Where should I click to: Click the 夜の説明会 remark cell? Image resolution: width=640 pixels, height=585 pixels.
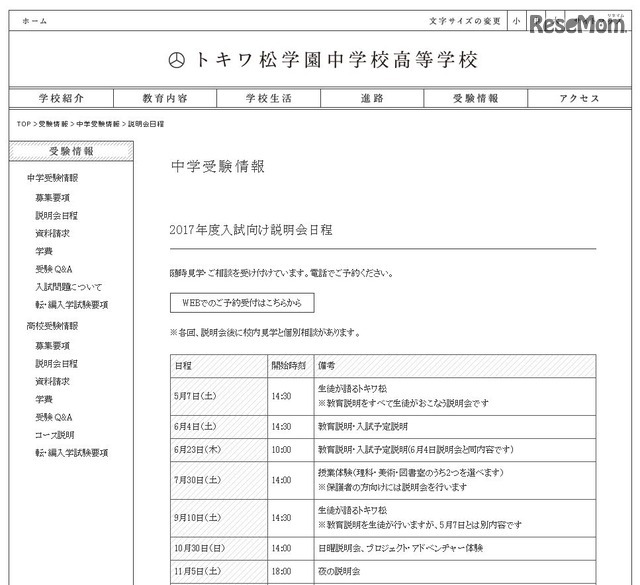pos(455,572)
